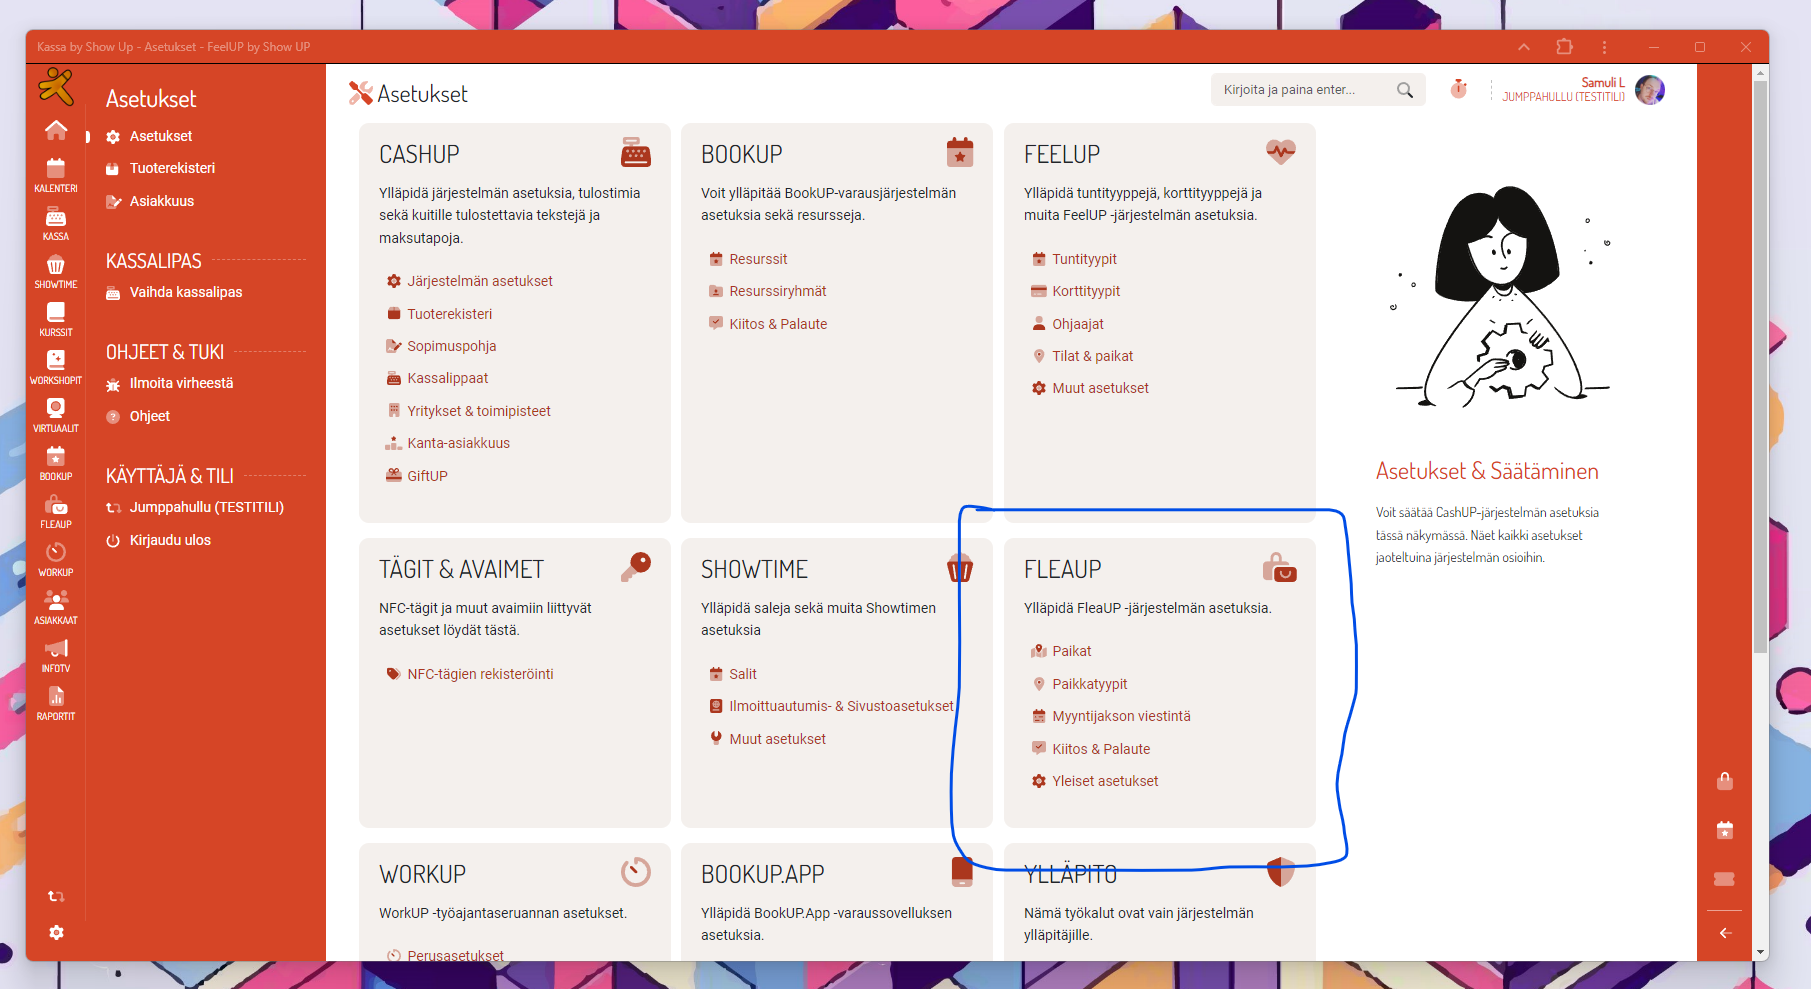The height and width of the screenshot is (989, 1811).
Task: Expand the title bar chevron up
Action: (x=1524, y=47)
